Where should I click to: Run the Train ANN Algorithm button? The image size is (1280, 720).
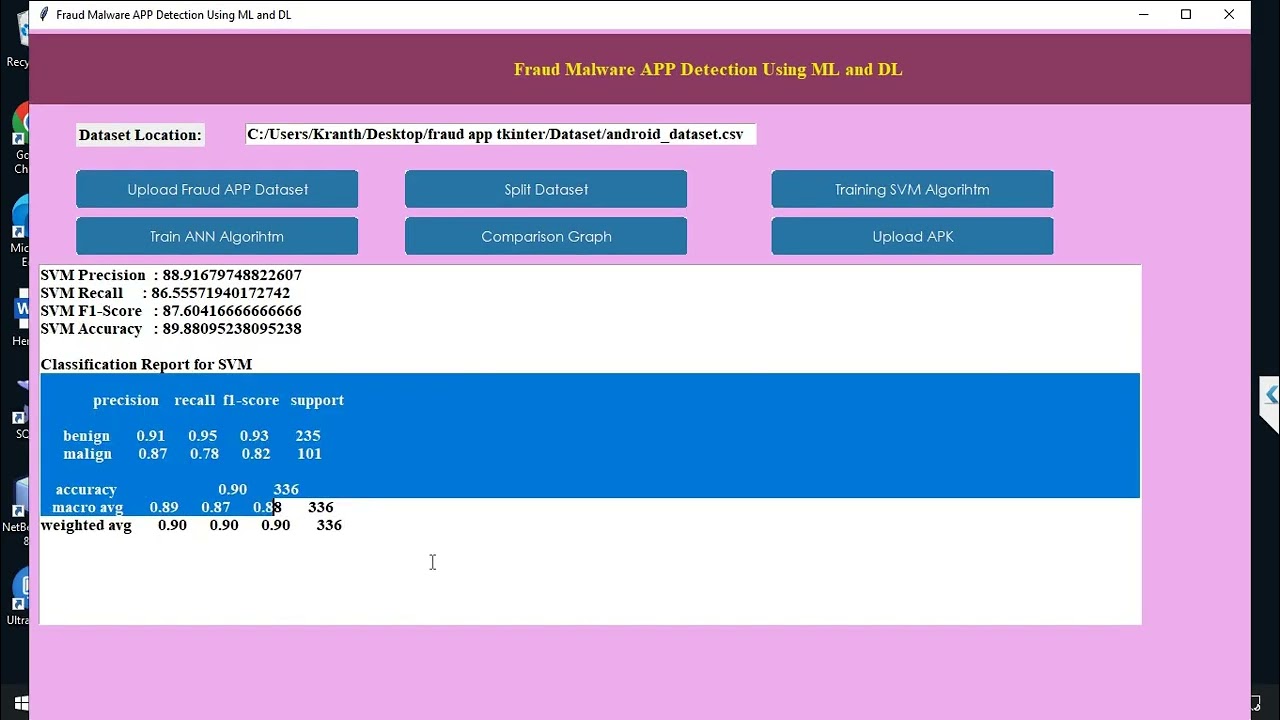tap(217, 236)
